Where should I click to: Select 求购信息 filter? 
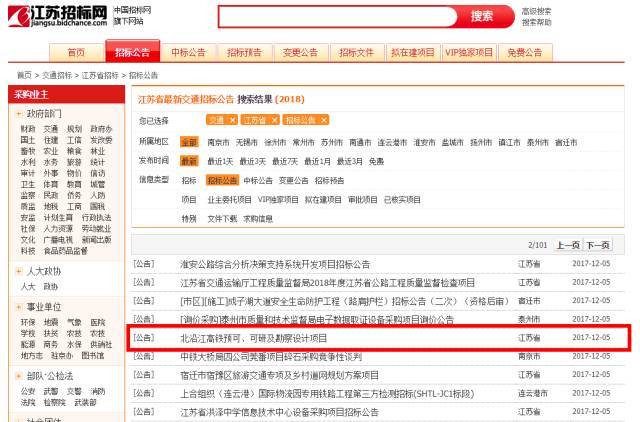coord(258,219)
